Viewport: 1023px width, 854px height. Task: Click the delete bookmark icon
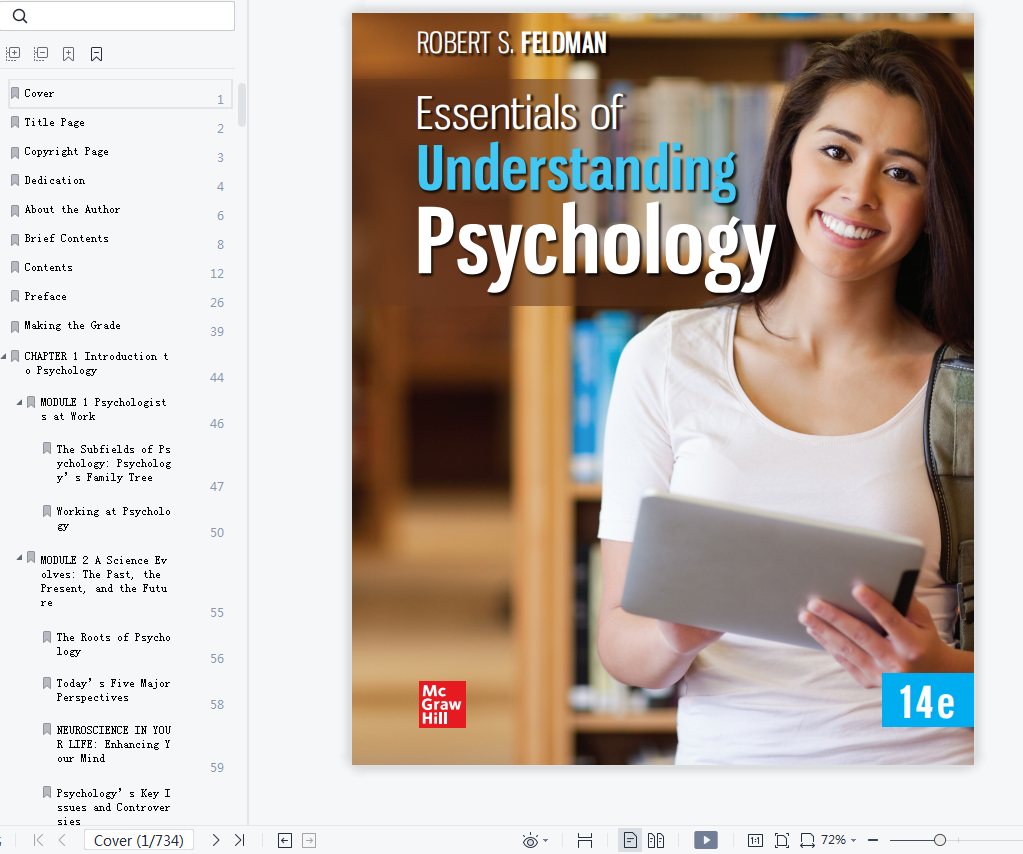point(97,54)
